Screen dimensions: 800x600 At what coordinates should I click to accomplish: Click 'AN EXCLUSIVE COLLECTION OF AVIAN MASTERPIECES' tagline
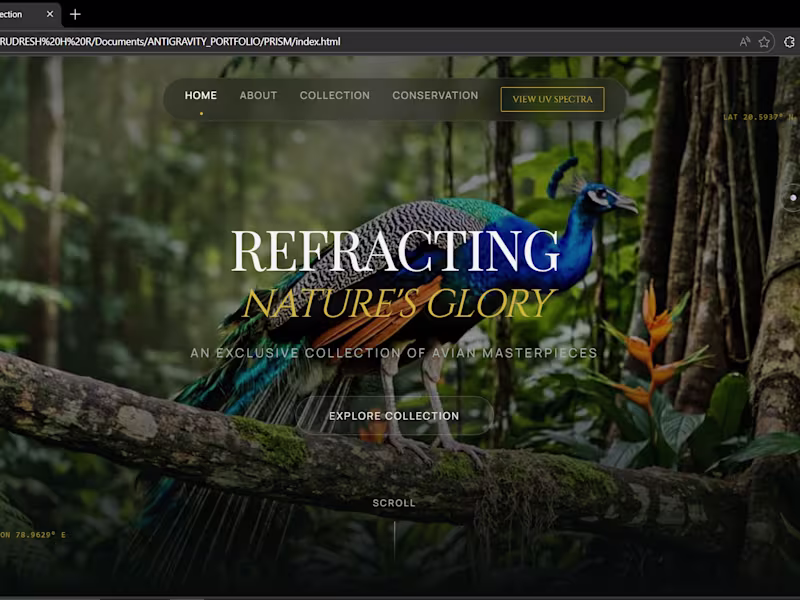pos(394,353)
